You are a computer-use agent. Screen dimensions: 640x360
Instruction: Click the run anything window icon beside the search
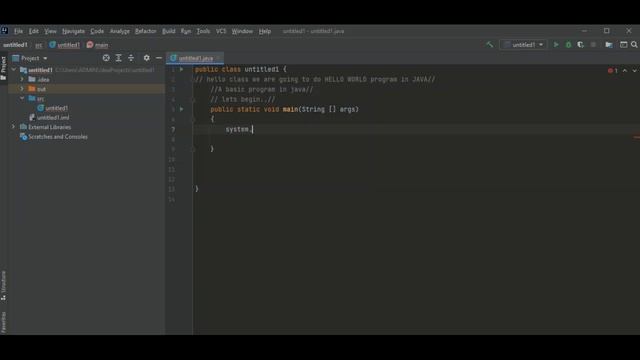tap(623, 44)
